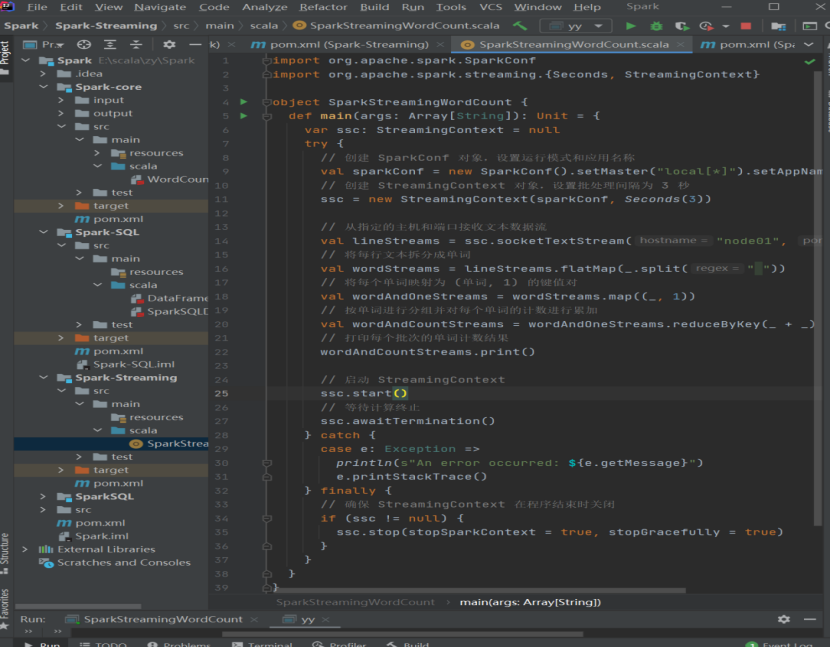
Task: Click scala in the navigation breadcrumb
Action: point(264,25)
